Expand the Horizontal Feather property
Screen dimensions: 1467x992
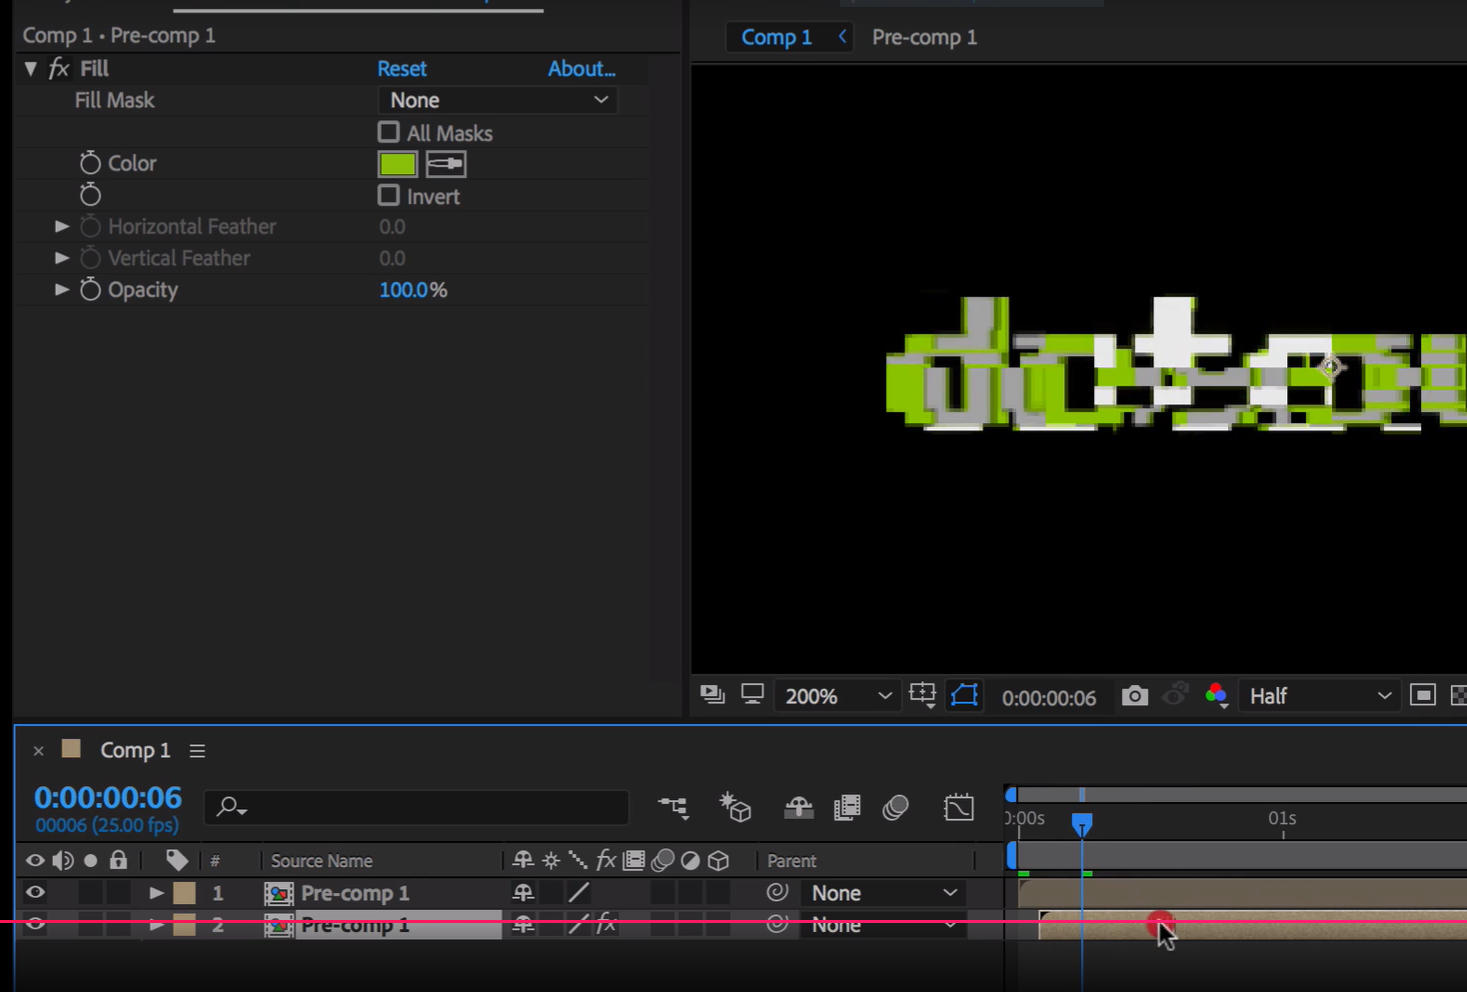click(x=61, y=226)
